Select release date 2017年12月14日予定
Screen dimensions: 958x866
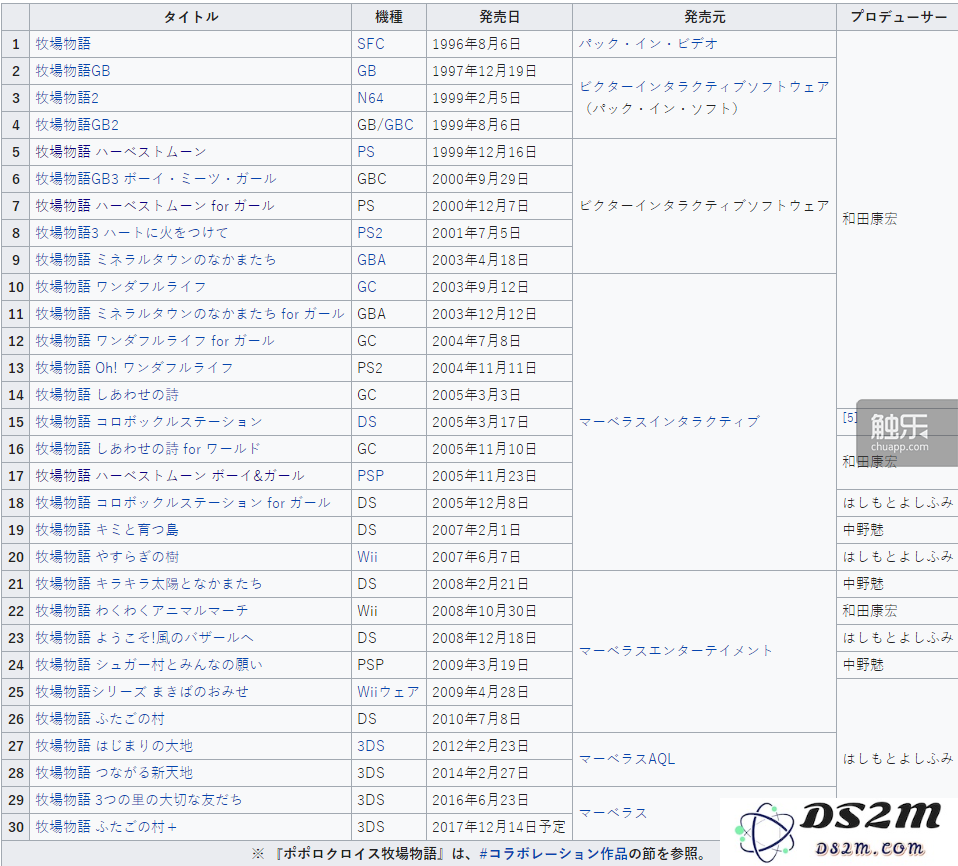(499, 827)
